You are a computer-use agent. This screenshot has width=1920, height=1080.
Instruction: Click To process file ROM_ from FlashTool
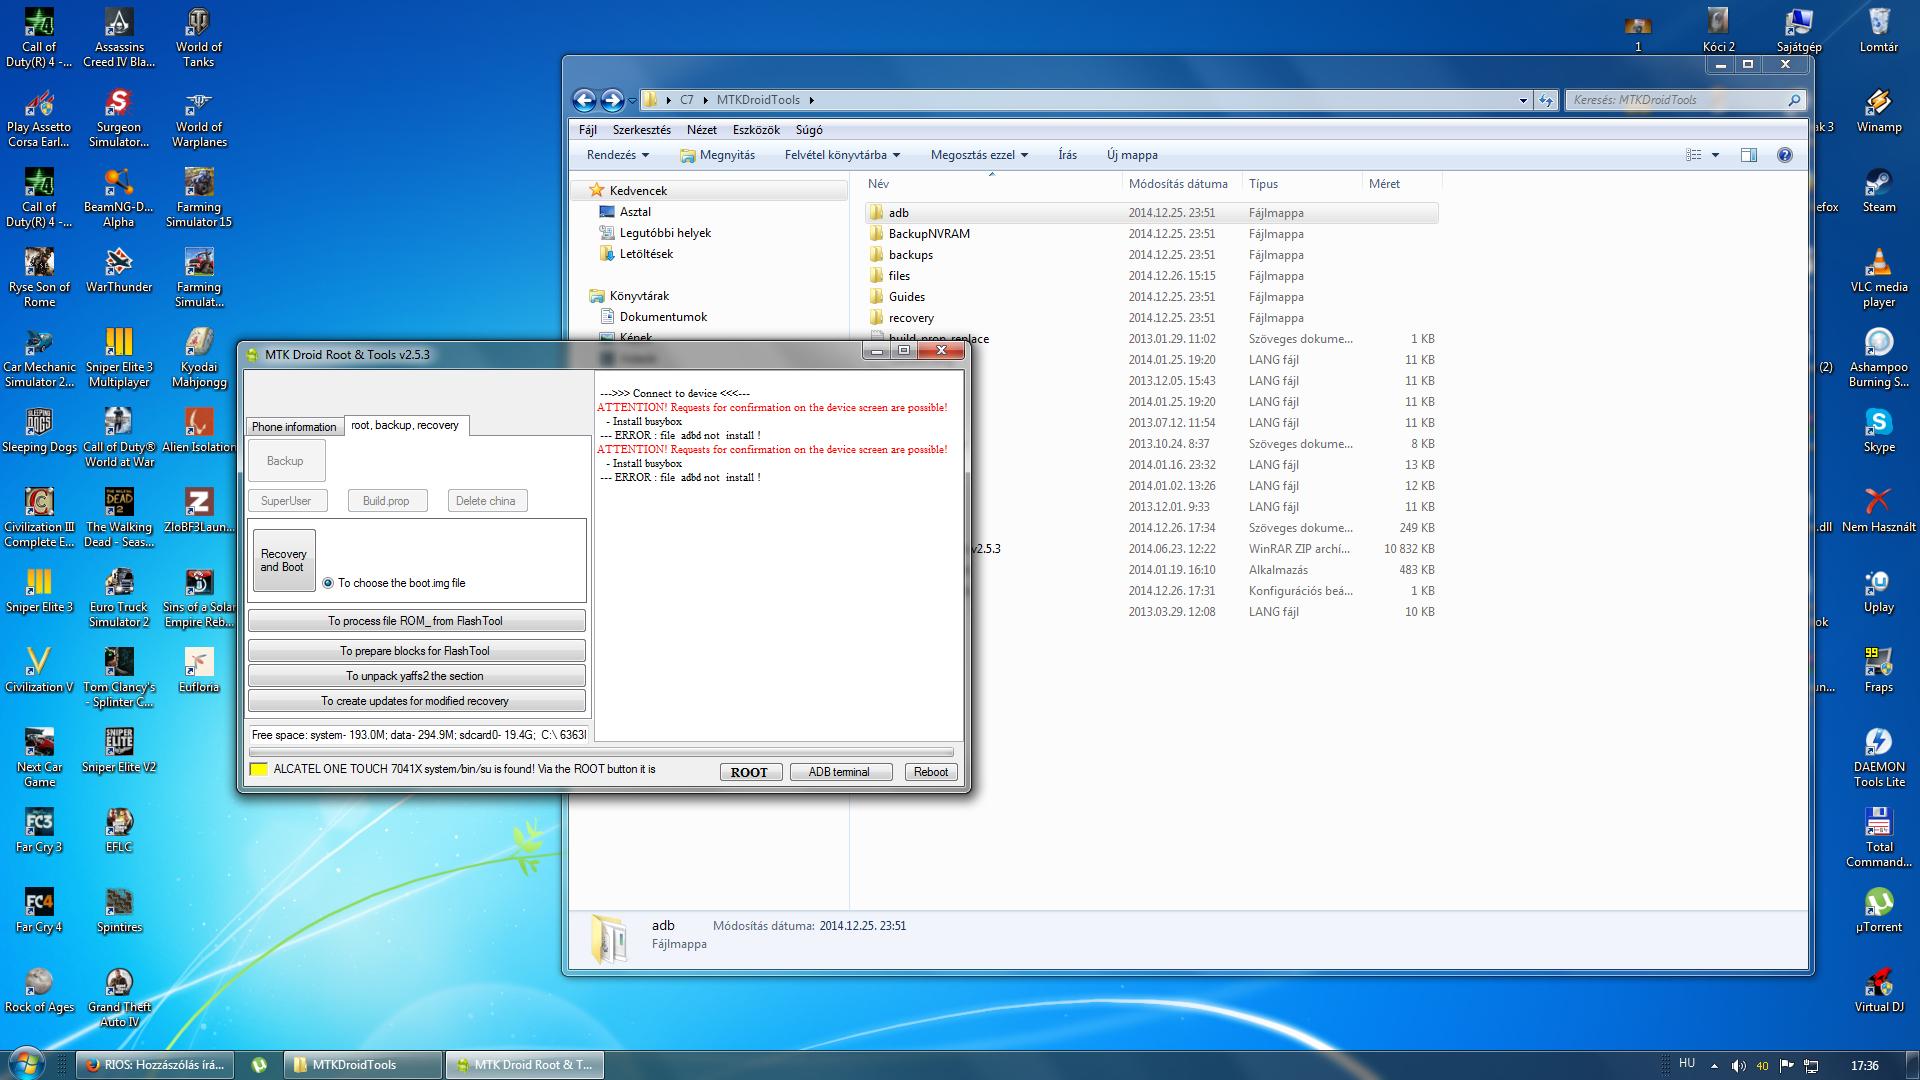pyautogui.click(x=416, y=621)
